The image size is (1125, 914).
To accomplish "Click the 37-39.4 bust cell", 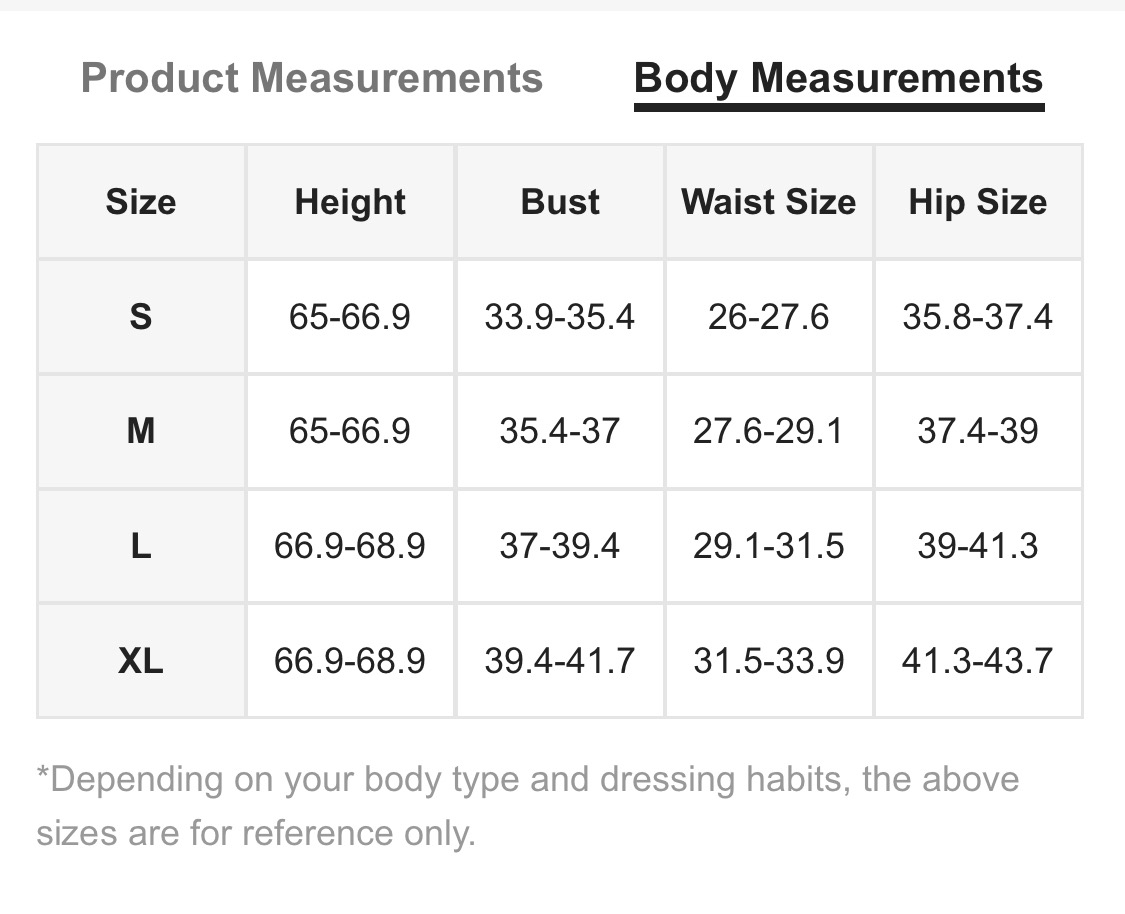I will [x=560, y=546].
